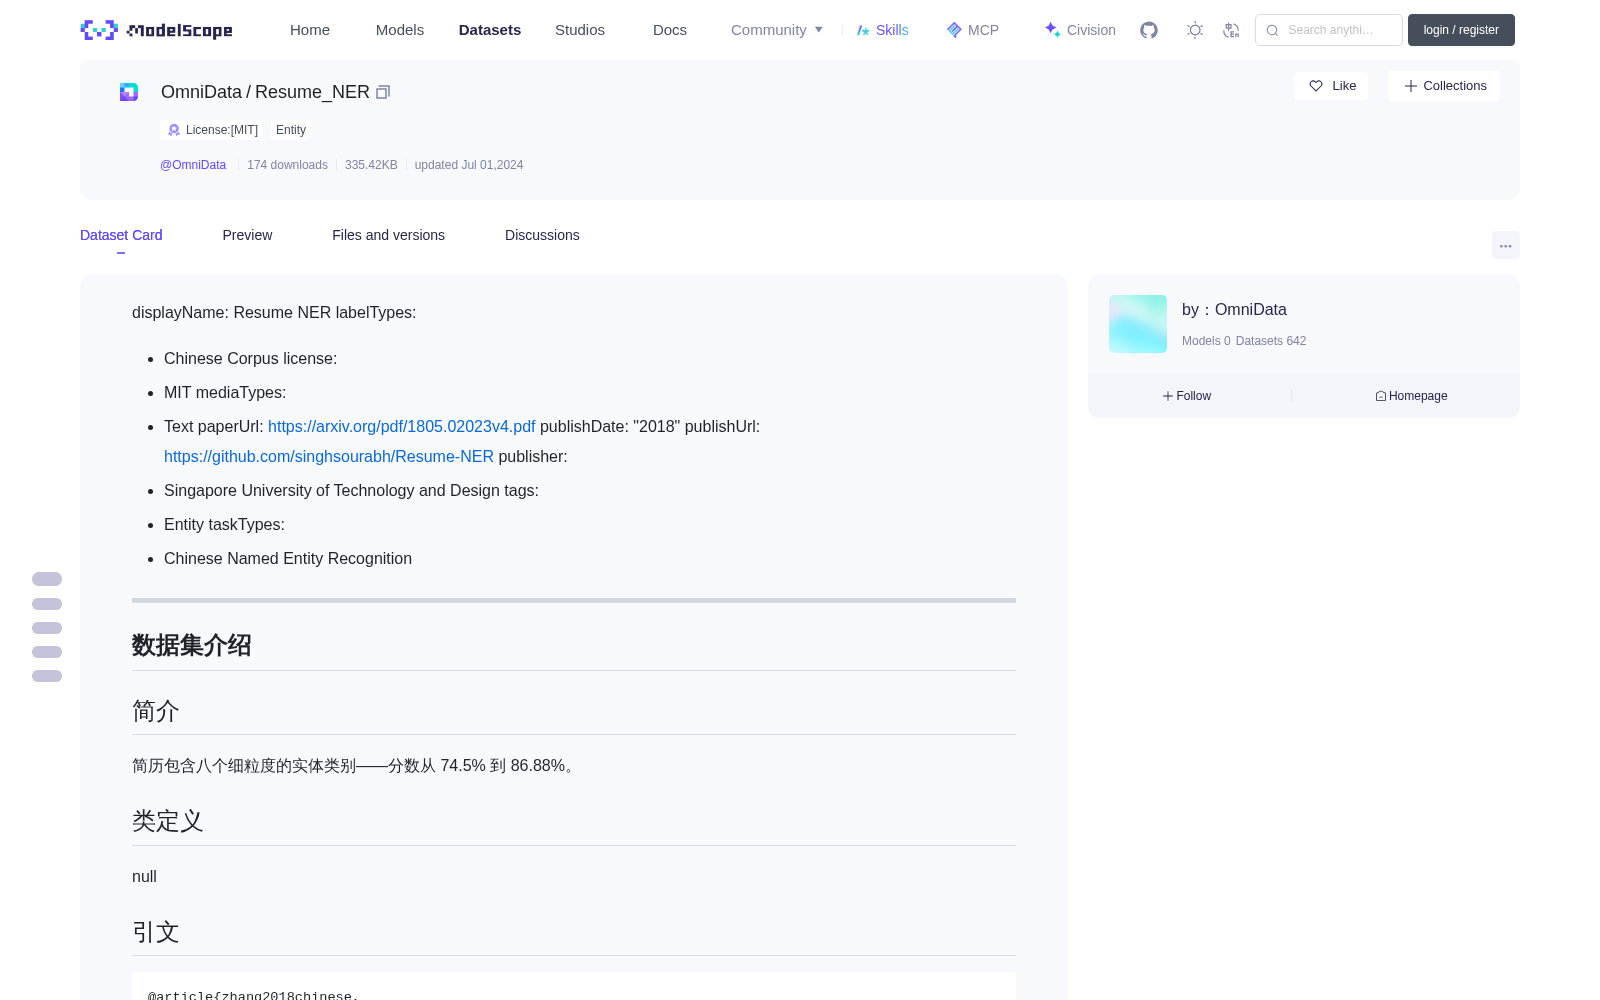Click the "数据集介绍" heading

192,646
